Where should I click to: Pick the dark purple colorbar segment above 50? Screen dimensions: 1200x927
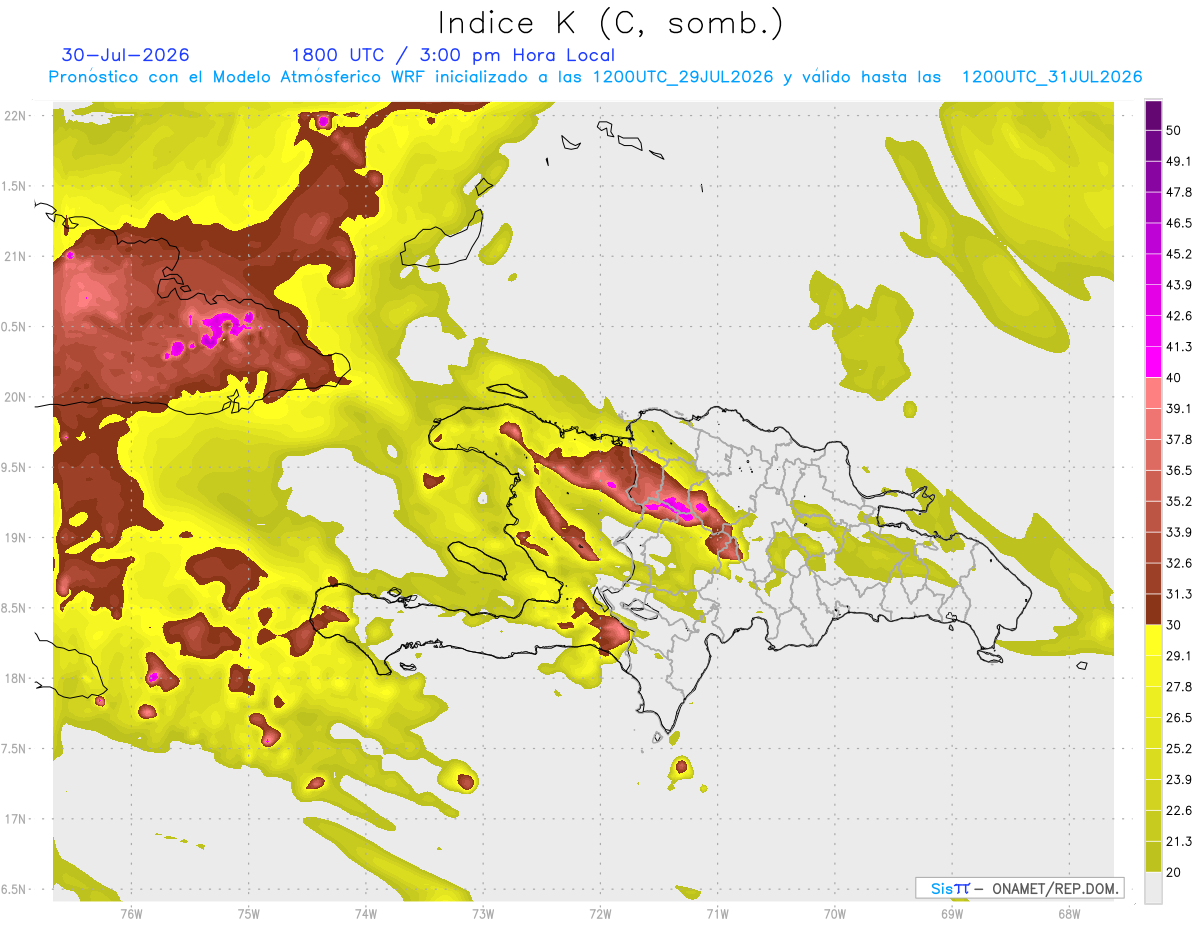coord(1153,115)
